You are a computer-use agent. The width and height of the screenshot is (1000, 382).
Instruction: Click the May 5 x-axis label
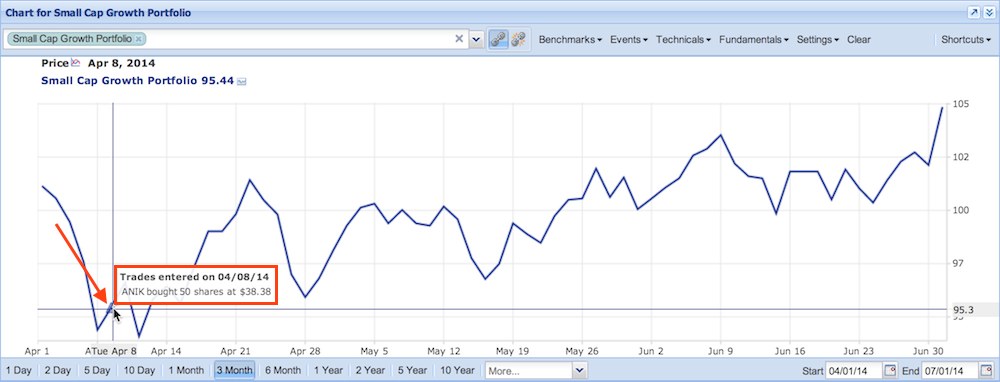tap(374, 351)
